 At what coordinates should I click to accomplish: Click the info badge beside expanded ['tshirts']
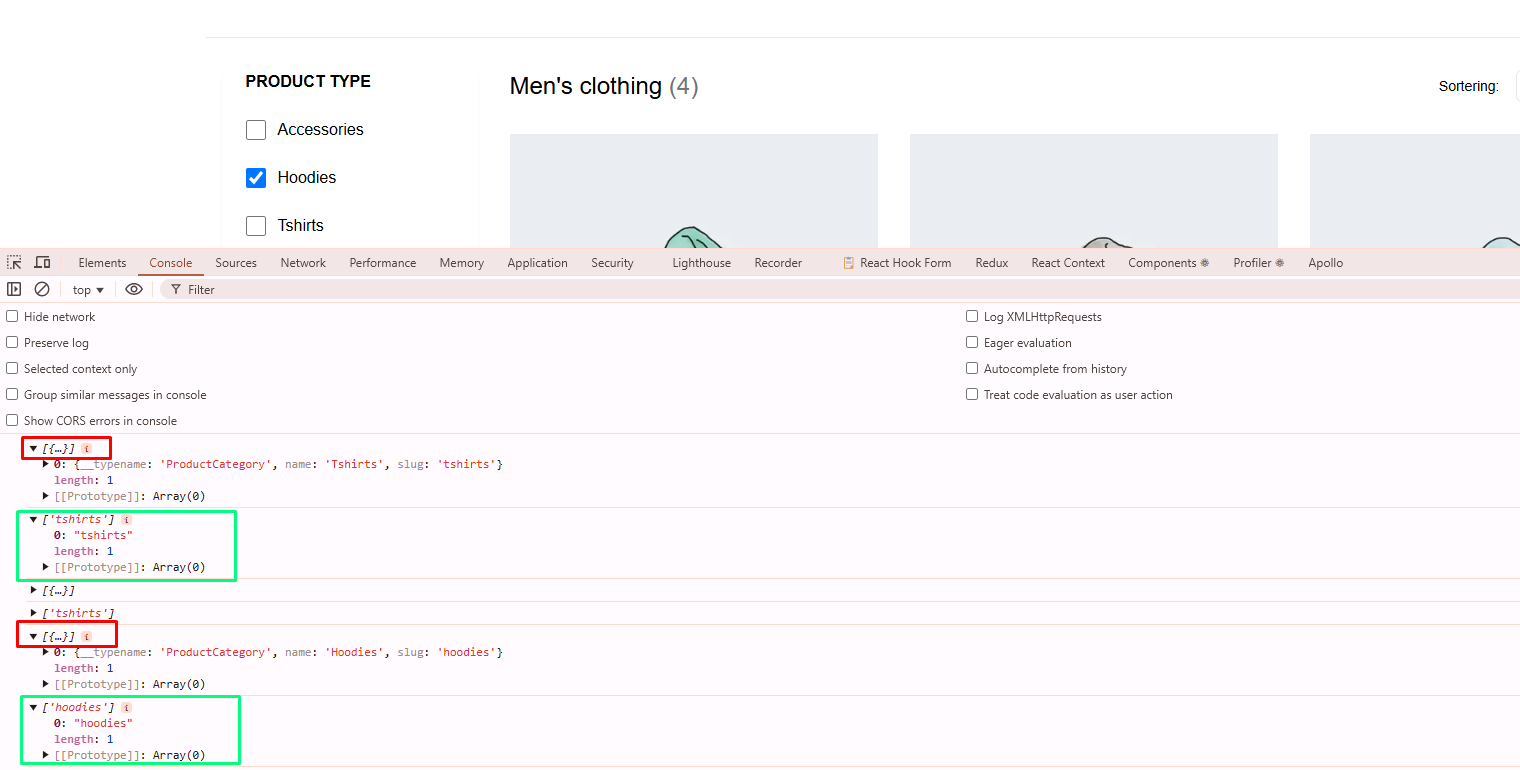126,520
